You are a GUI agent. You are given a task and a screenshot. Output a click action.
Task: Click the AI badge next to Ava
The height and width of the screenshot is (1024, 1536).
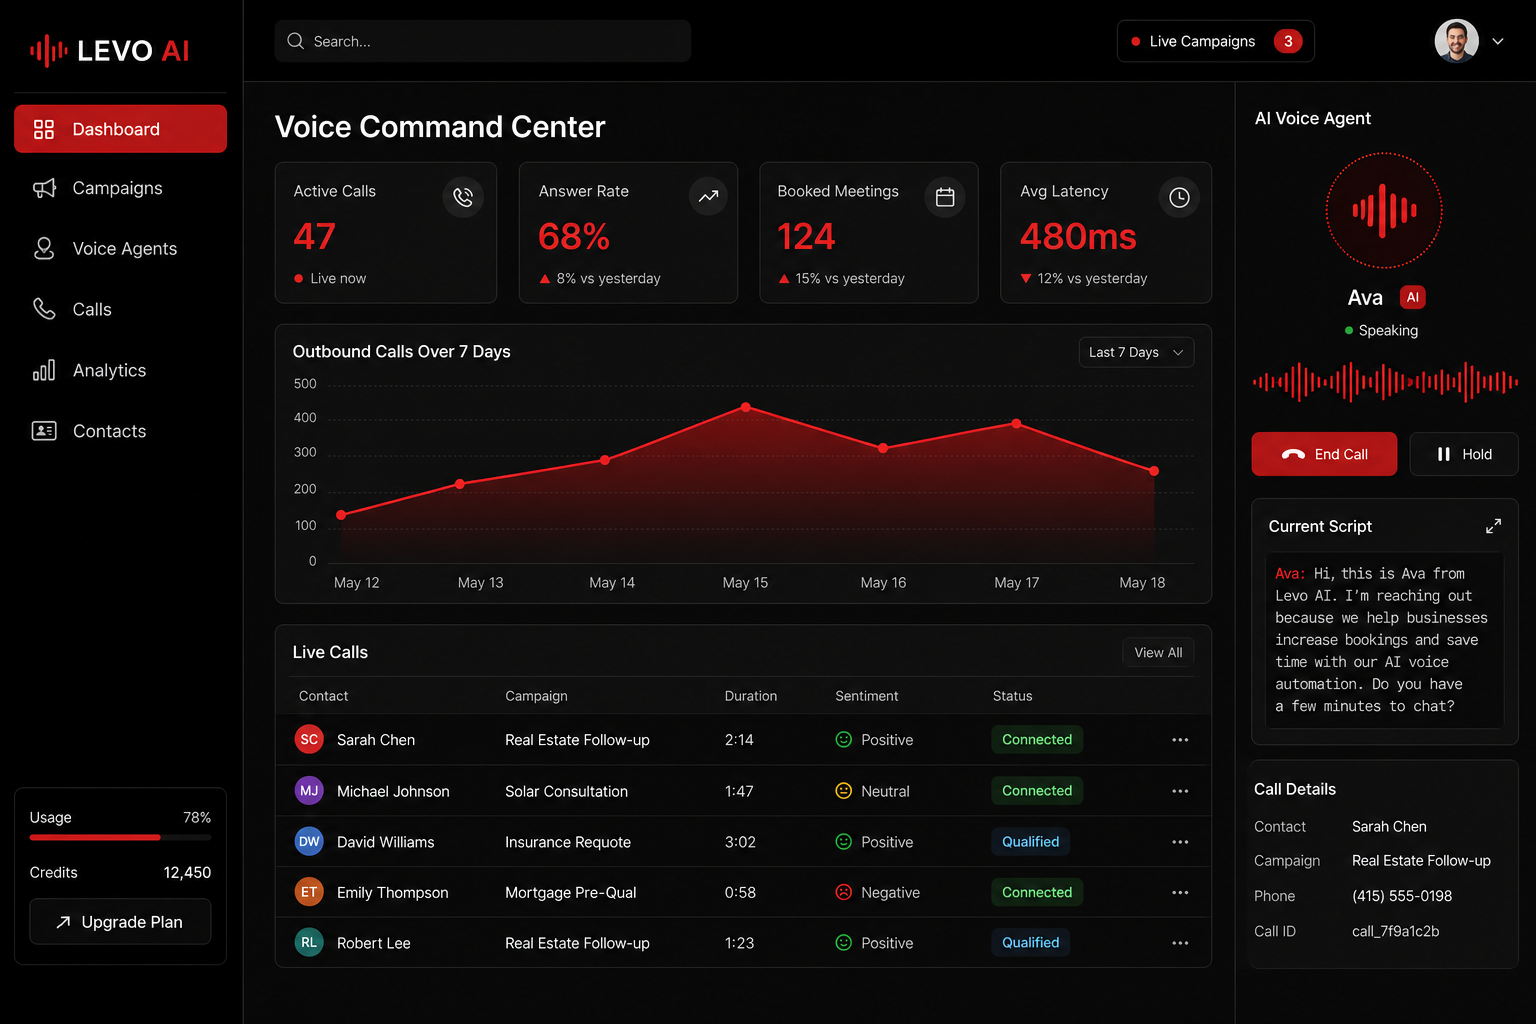click(1413, 297)
